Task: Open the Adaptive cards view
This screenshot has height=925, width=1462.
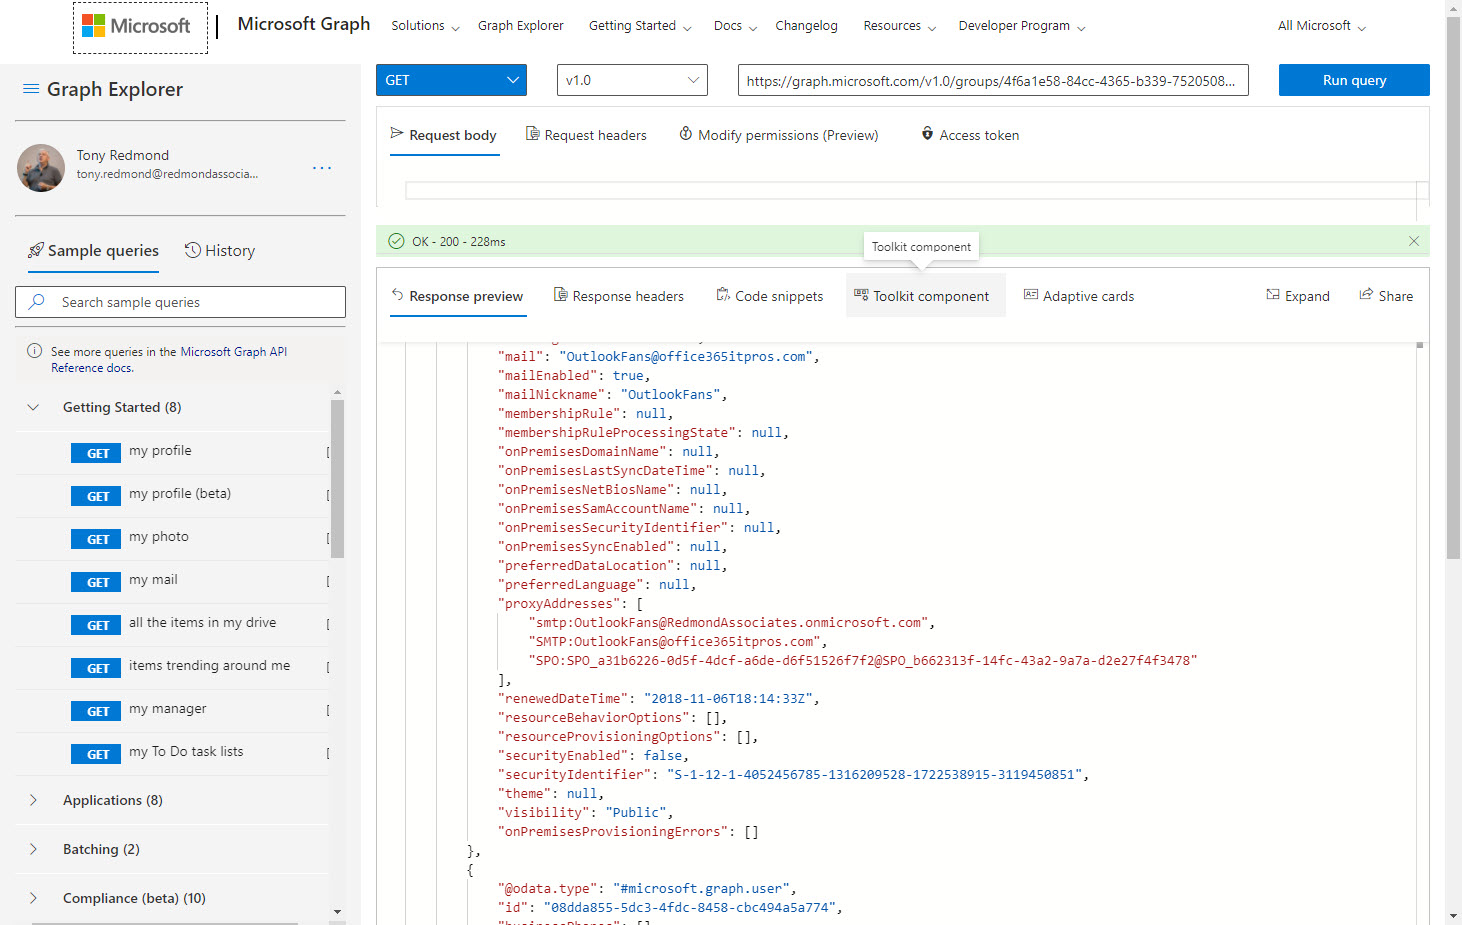Action: coord(1078,295)
